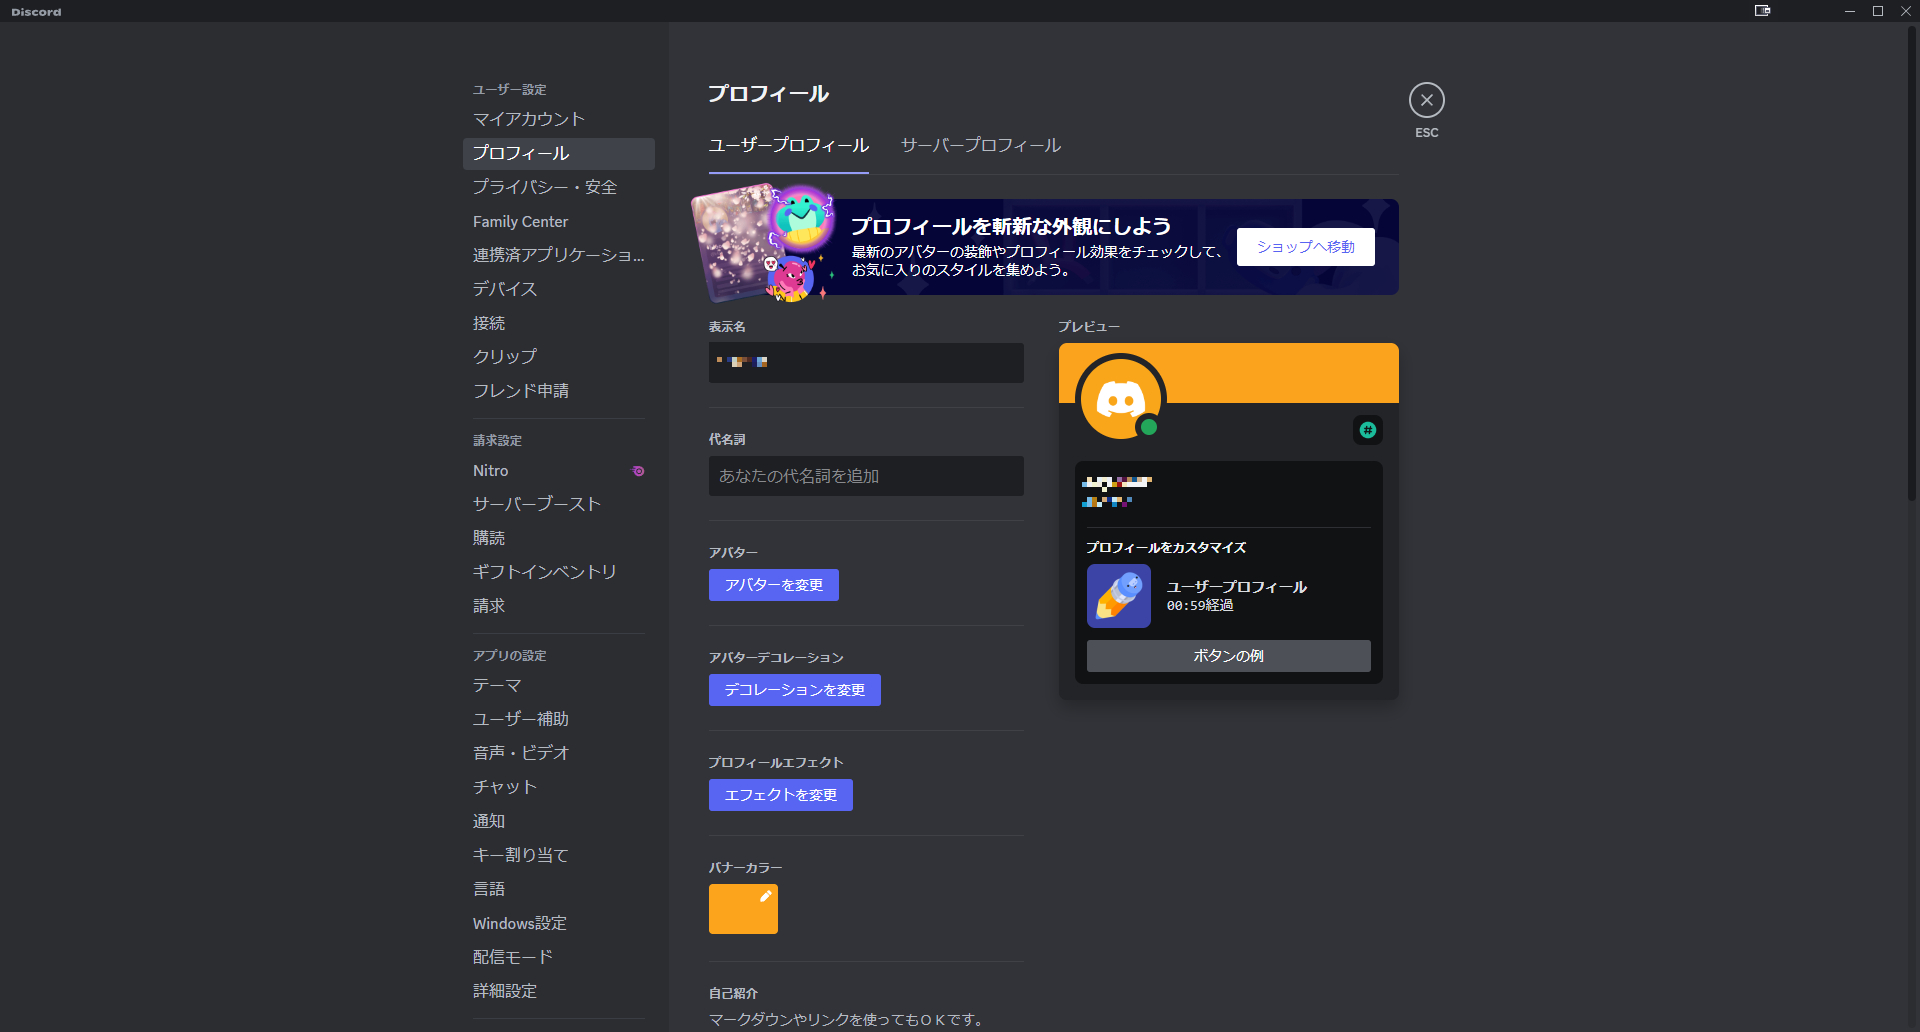The image size is (1920, 1032).
Task: Open デバイス settings
Action: click(558, 289)
